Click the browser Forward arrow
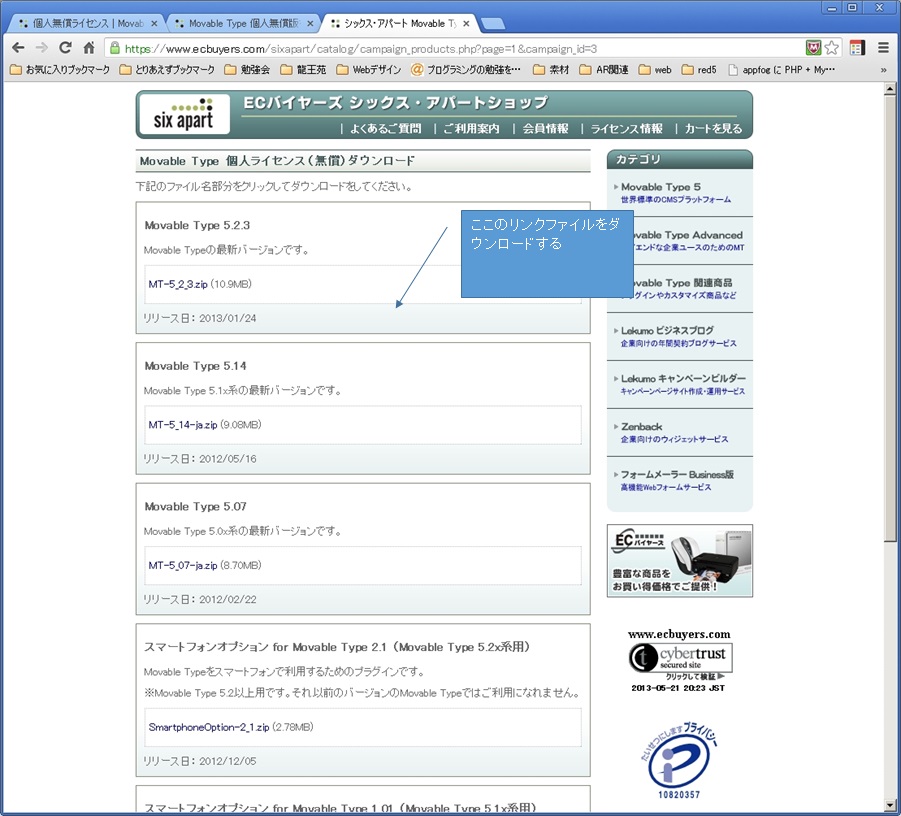This screenshot has height=816, width=901. (x=42, y=48)
